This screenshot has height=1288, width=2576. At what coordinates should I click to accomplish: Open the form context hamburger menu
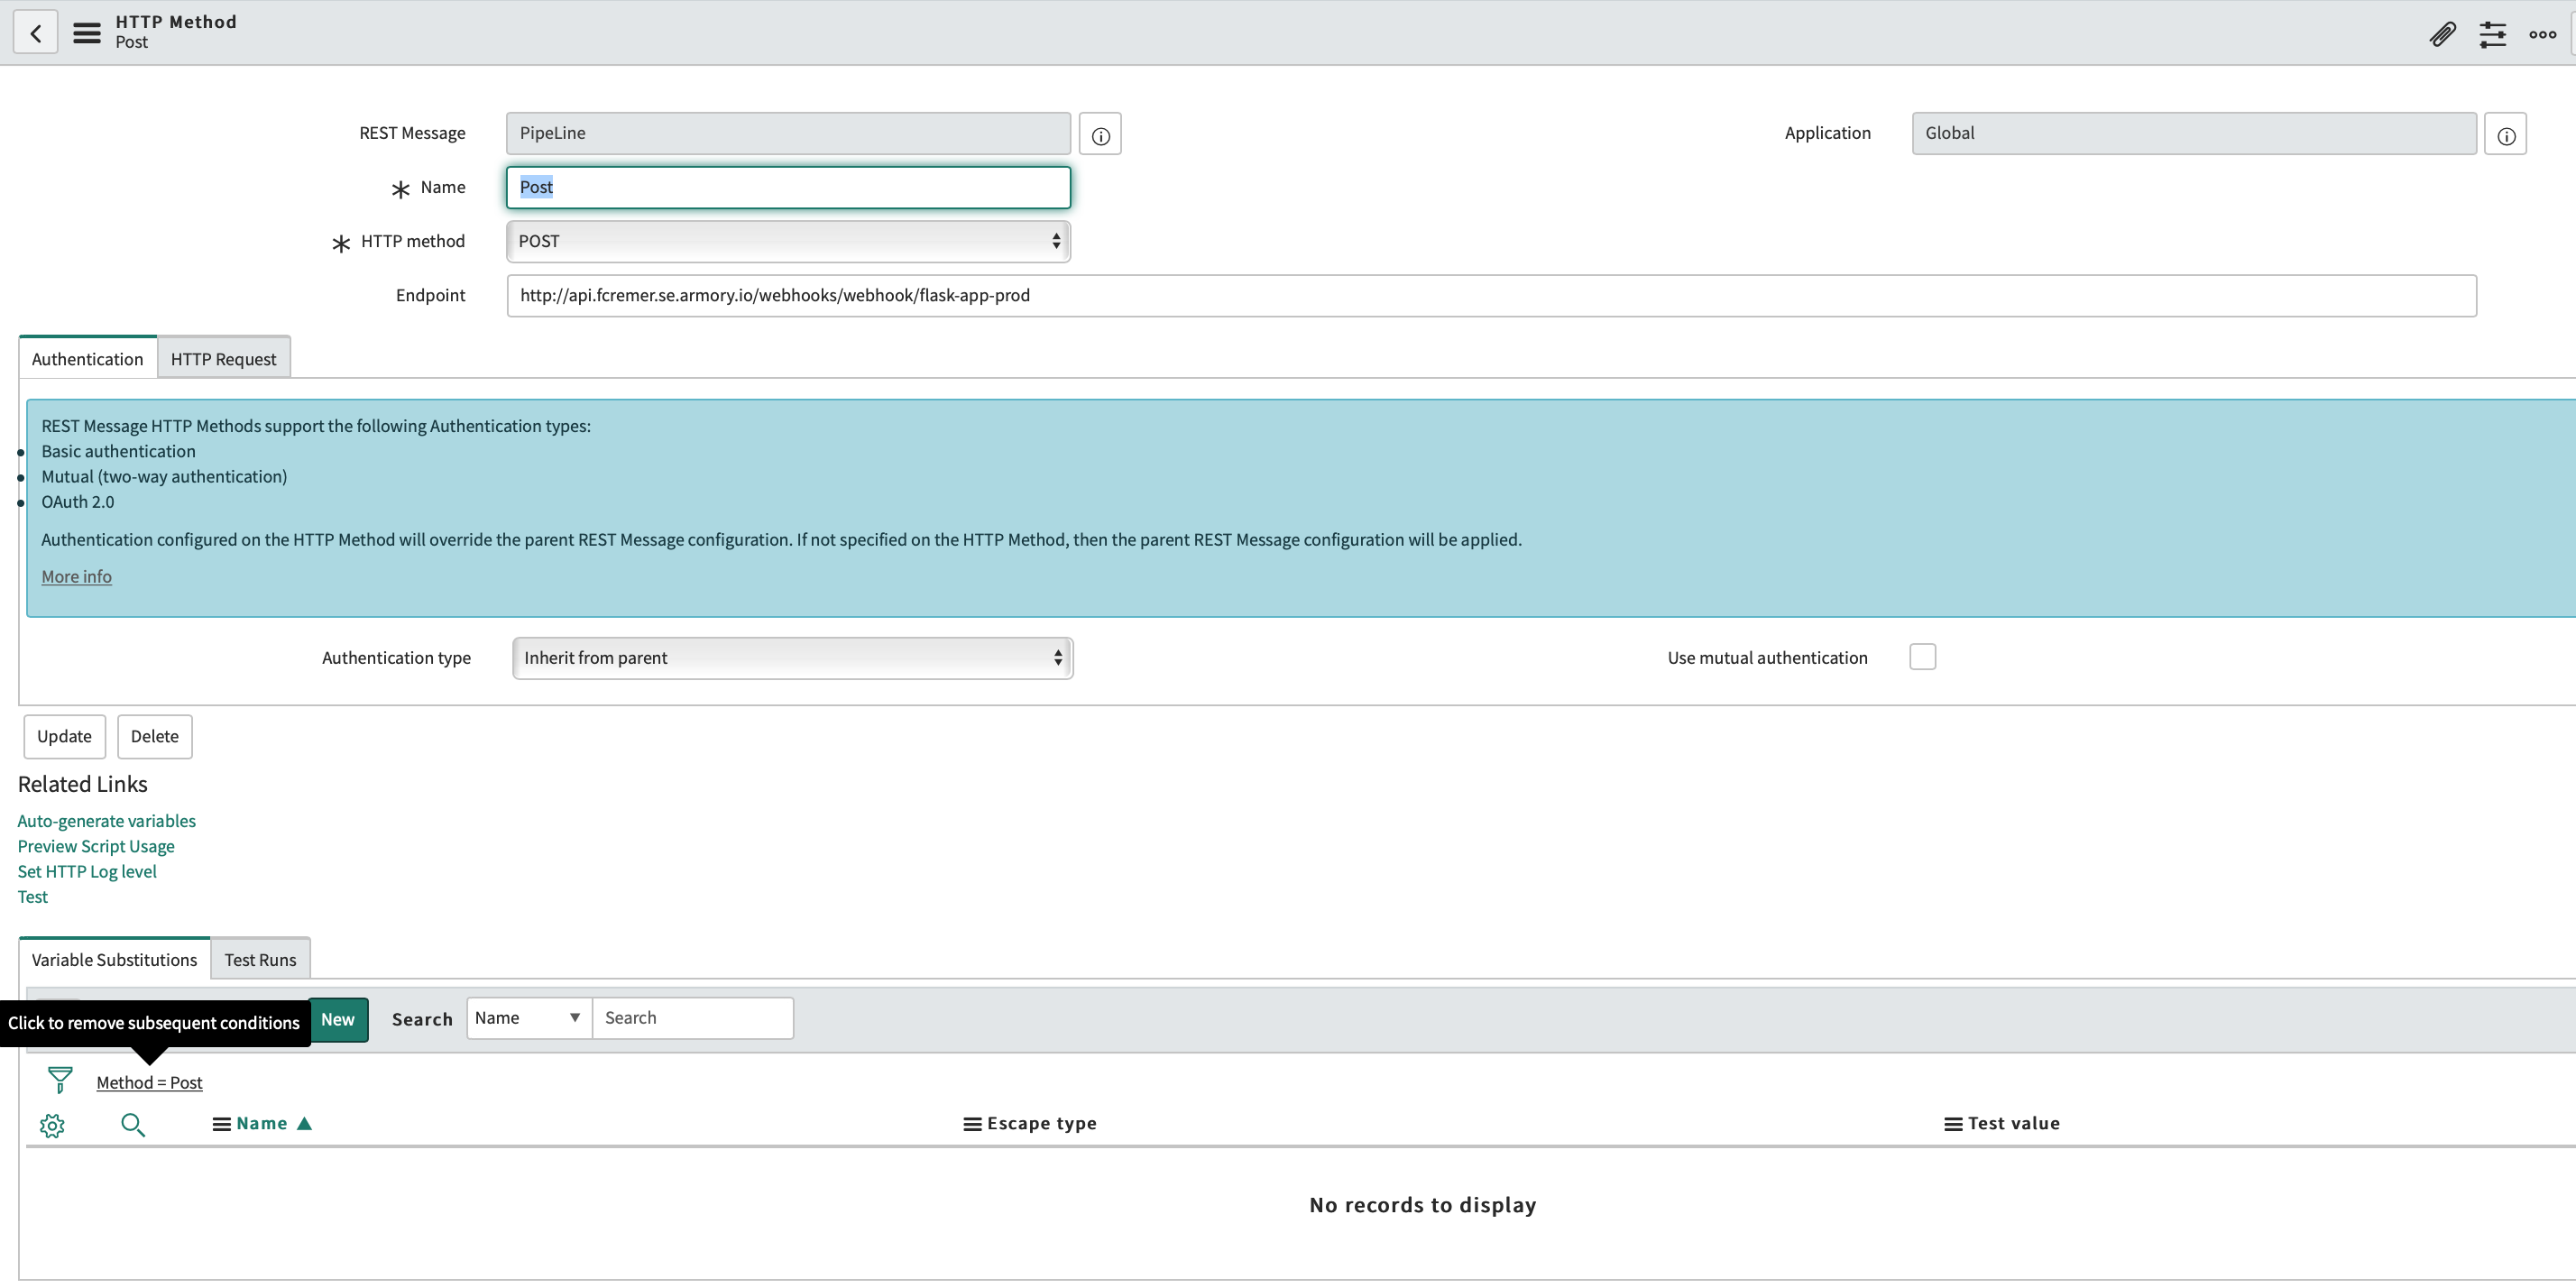click(x=87, y=33)
